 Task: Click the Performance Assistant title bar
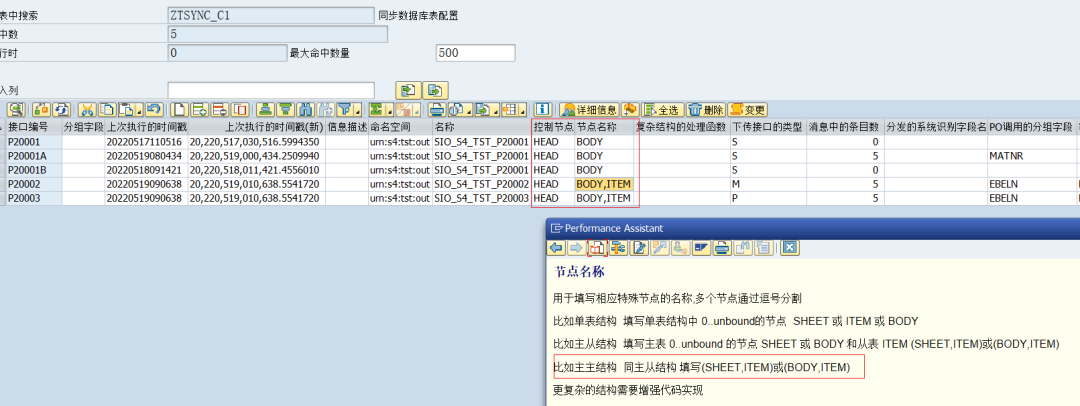pyautogui.click(x=813, y=228)
